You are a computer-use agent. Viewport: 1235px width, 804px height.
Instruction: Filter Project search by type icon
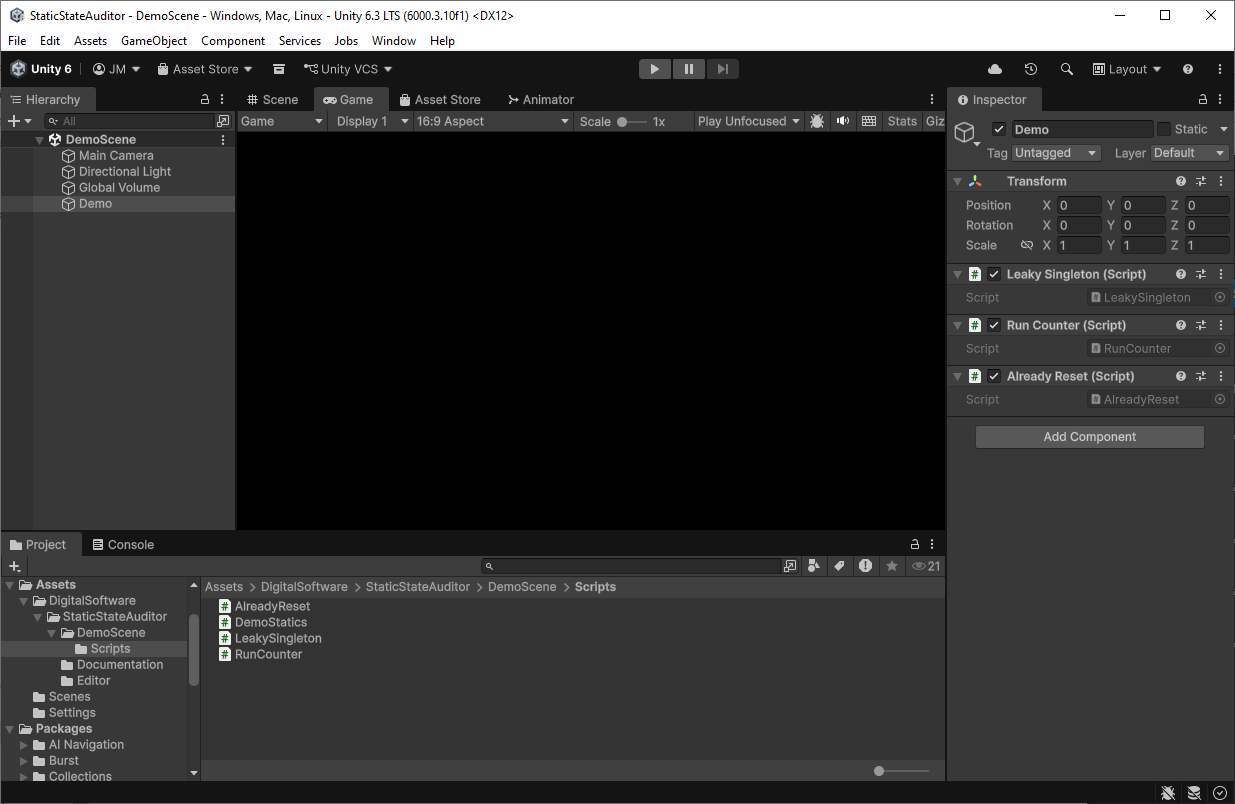pyautogui.click(x=814, y=566)
